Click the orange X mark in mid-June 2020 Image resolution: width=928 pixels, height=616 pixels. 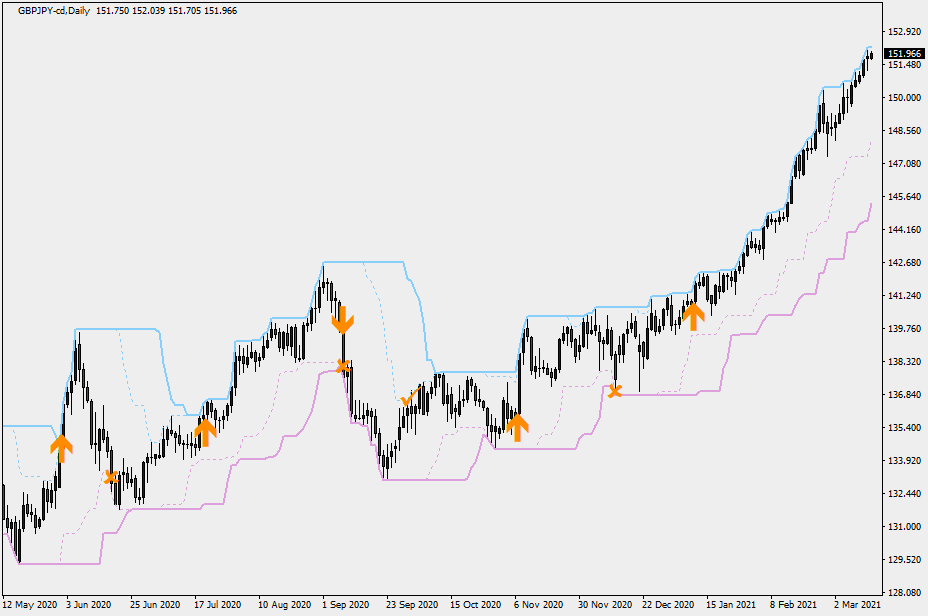pos(111,477)
